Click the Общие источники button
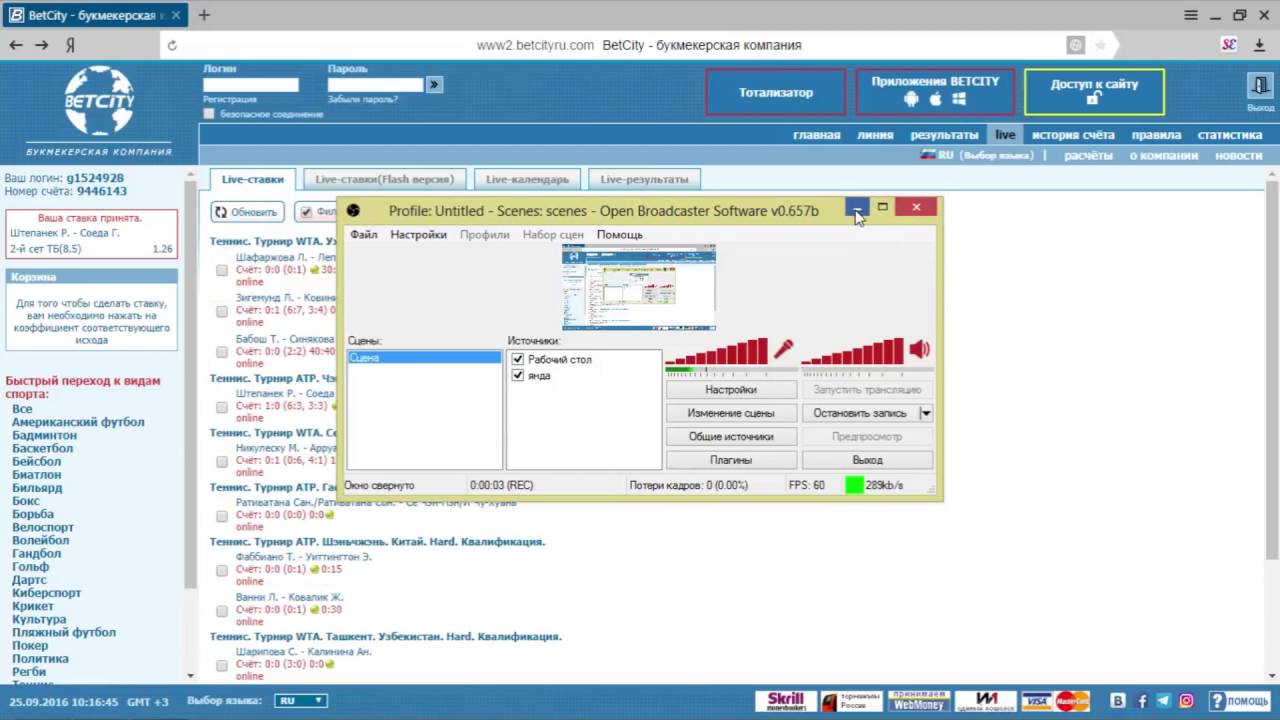Viewport: 1280px width, 720px height. pos(731,437)
